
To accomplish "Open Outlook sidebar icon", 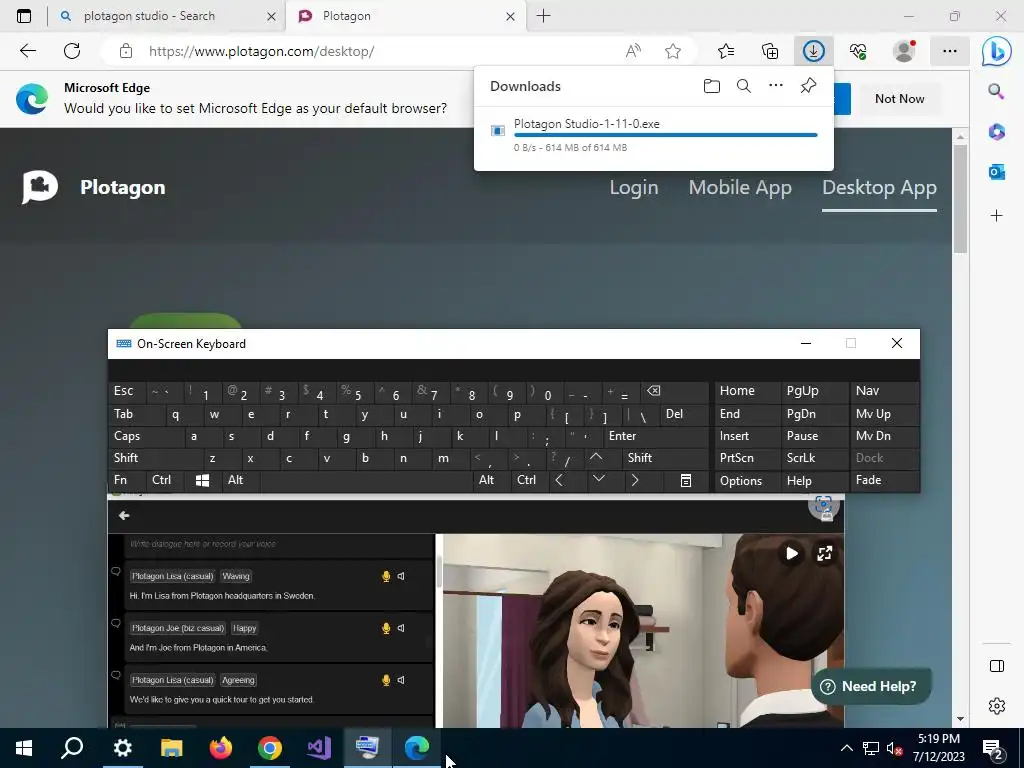I will (997, 172).
